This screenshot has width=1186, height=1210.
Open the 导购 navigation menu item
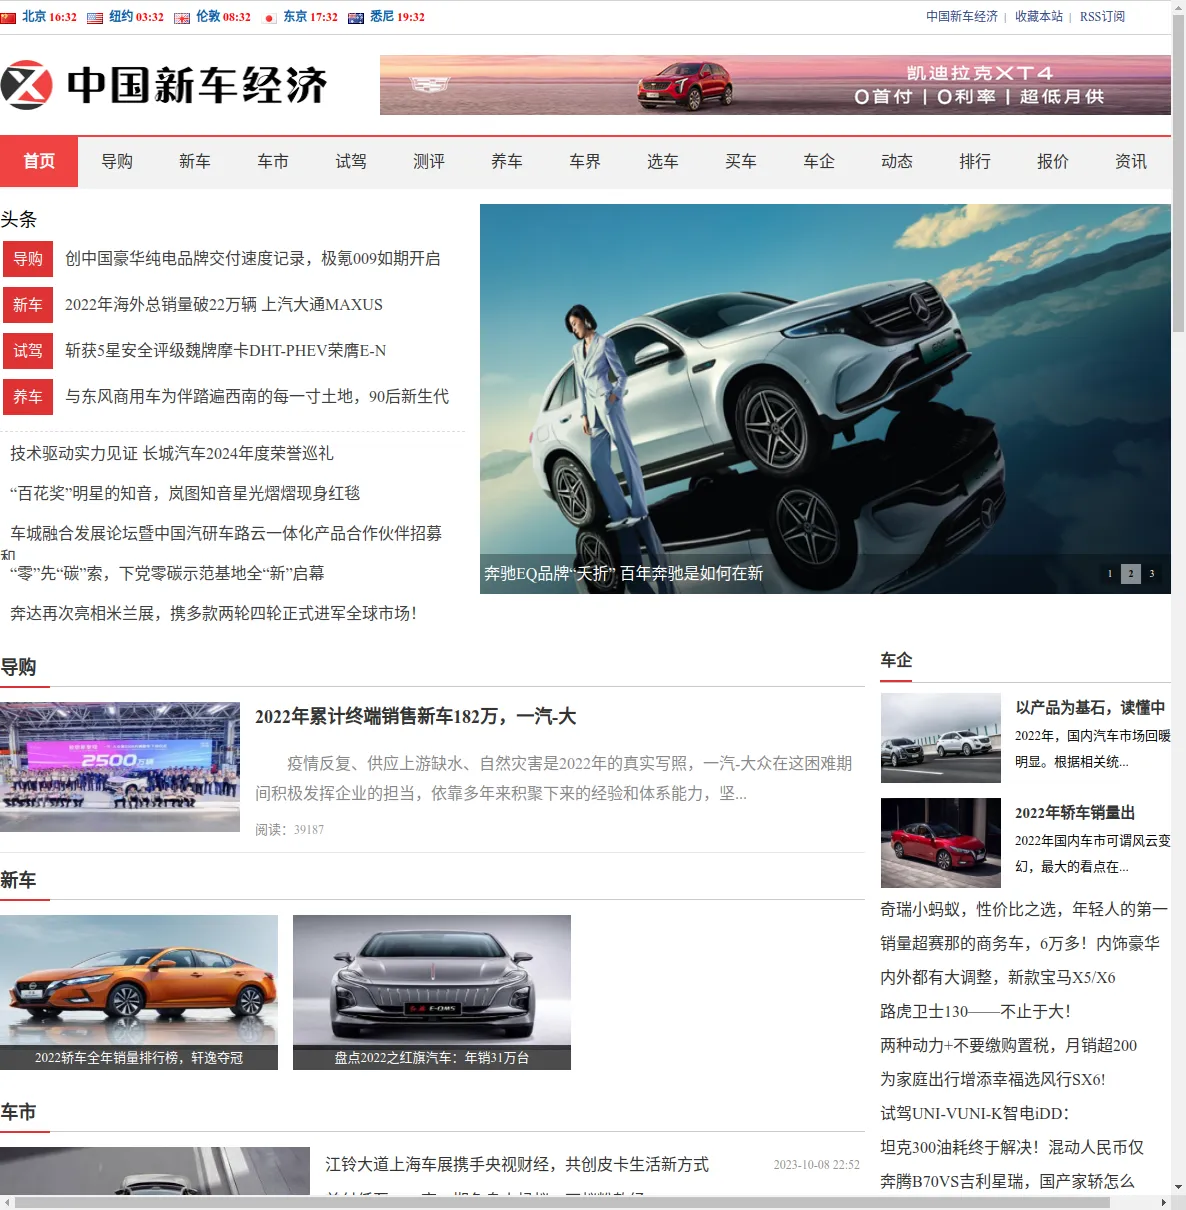coord(117,161)
